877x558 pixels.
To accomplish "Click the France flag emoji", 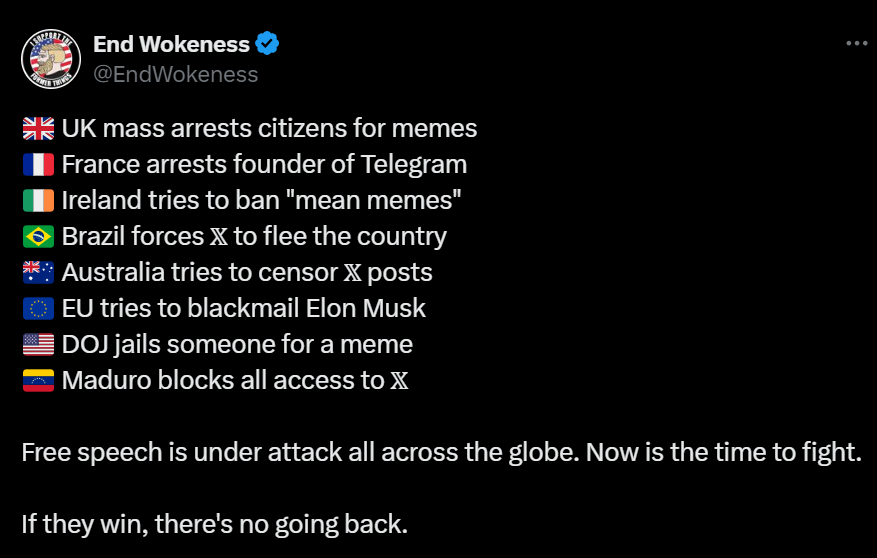I will click(x=38, y=165).
